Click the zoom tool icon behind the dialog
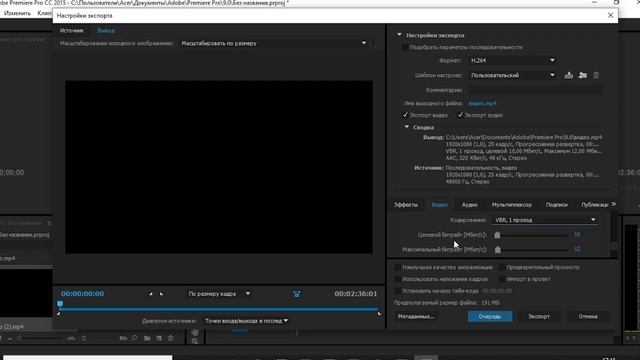 [195, 341]
